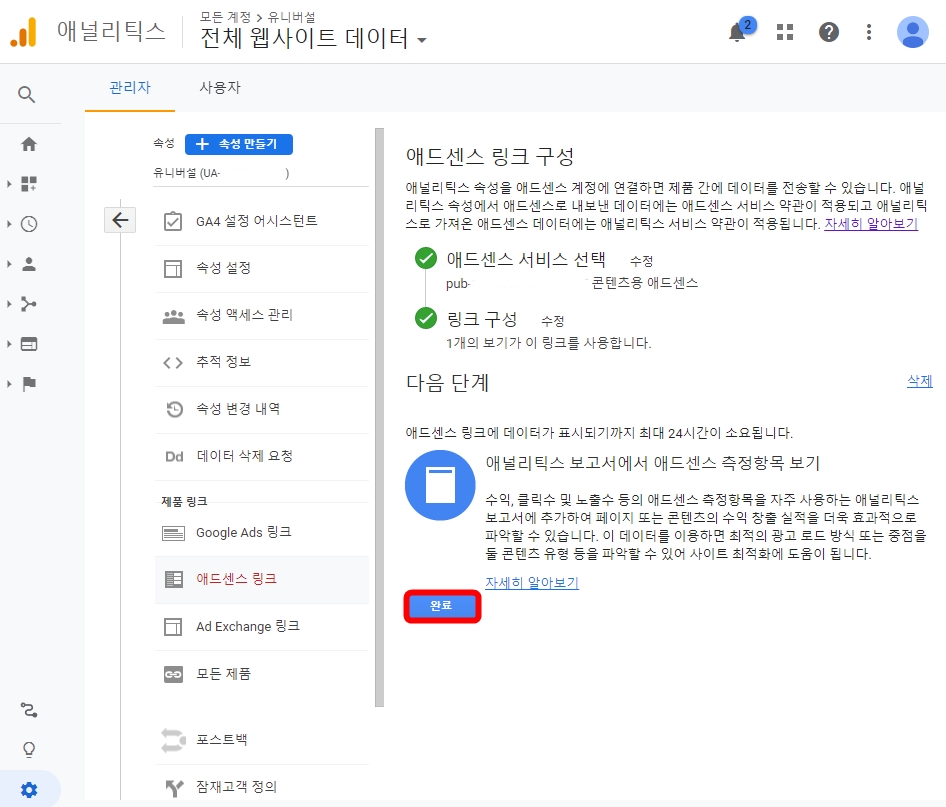This screenshot has width=946, height=807.
Task: Collapse the admin panel with back arrow
Action: coord(120,219)
